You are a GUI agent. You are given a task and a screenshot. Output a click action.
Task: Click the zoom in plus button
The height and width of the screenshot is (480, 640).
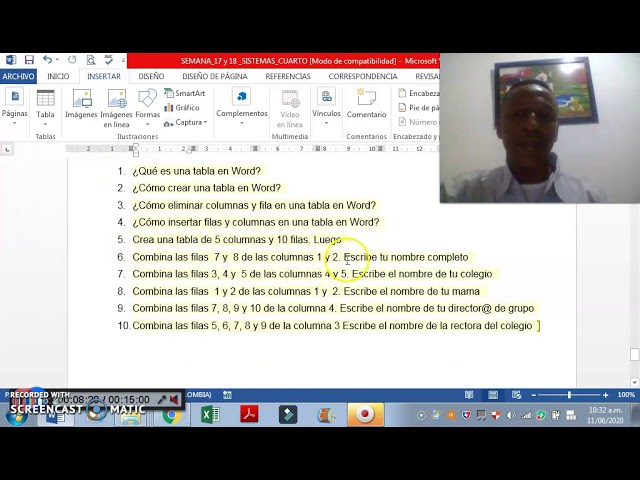click(x=605, y=395)
